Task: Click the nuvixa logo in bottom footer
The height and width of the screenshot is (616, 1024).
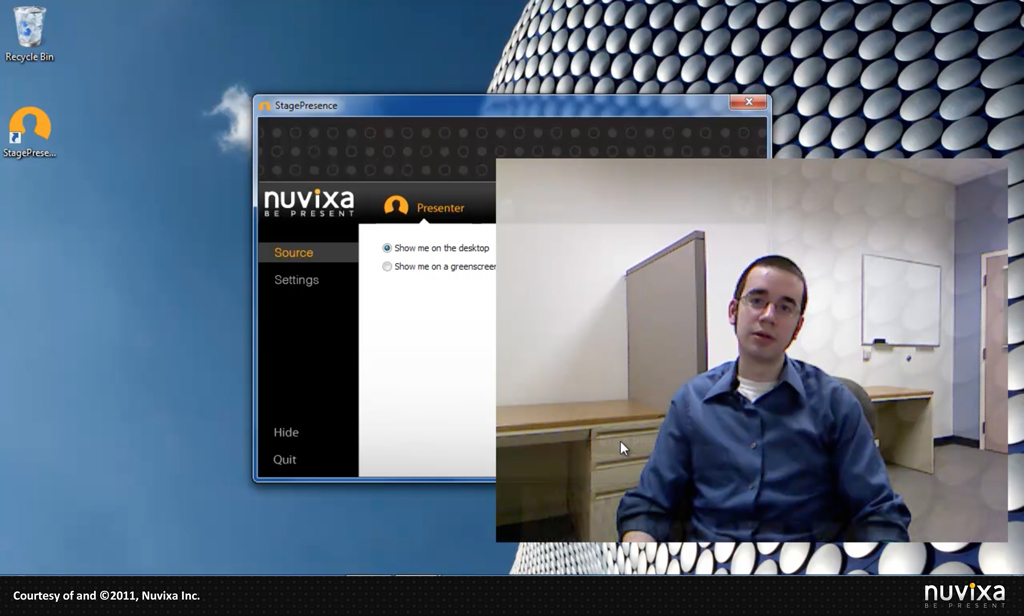Action: (x=964, y=594)
